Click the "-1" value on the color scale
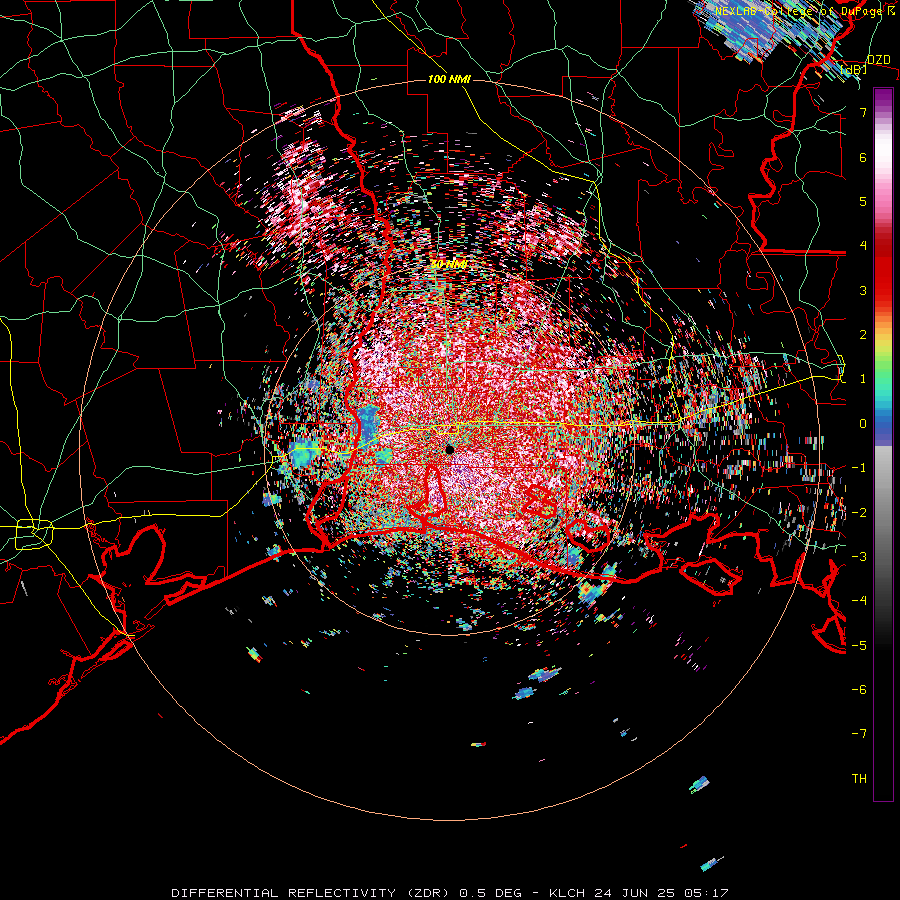This screenshot has width=900, height=900. (x=859, y=468)
